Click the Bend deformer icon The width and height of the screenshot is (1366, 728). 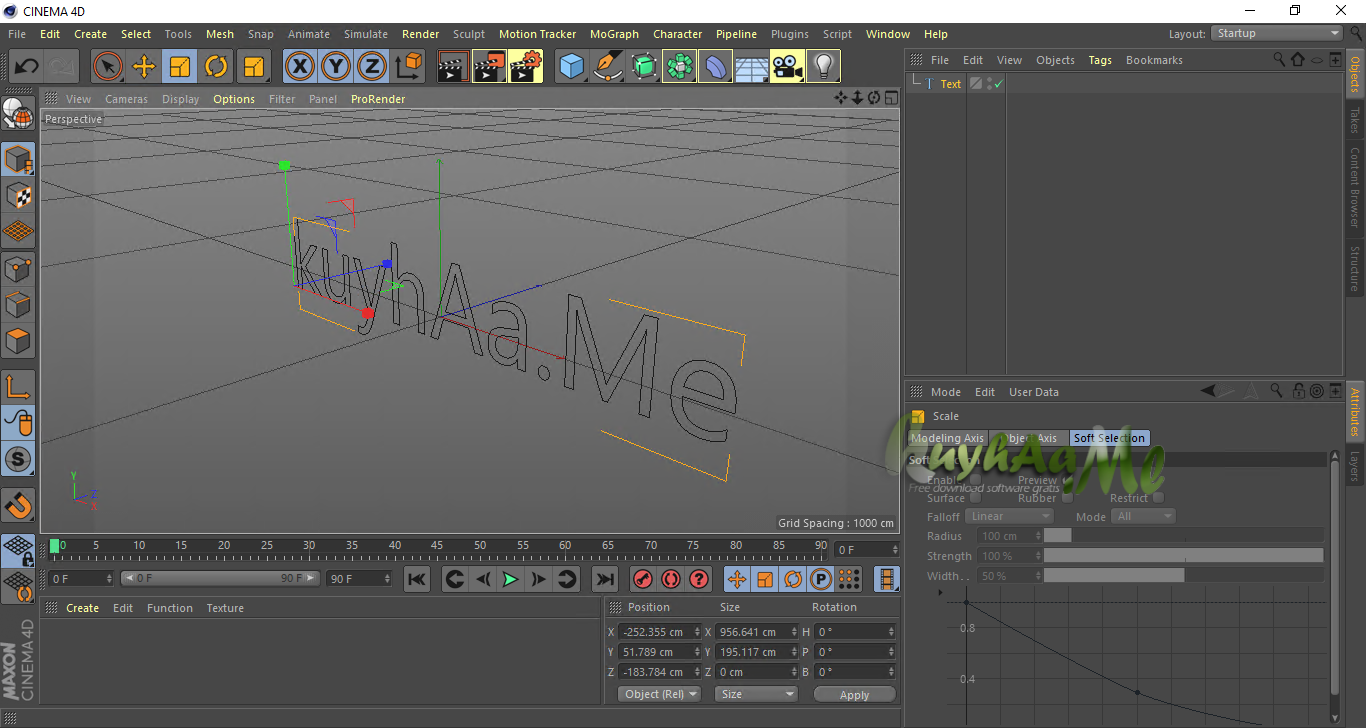716,67
